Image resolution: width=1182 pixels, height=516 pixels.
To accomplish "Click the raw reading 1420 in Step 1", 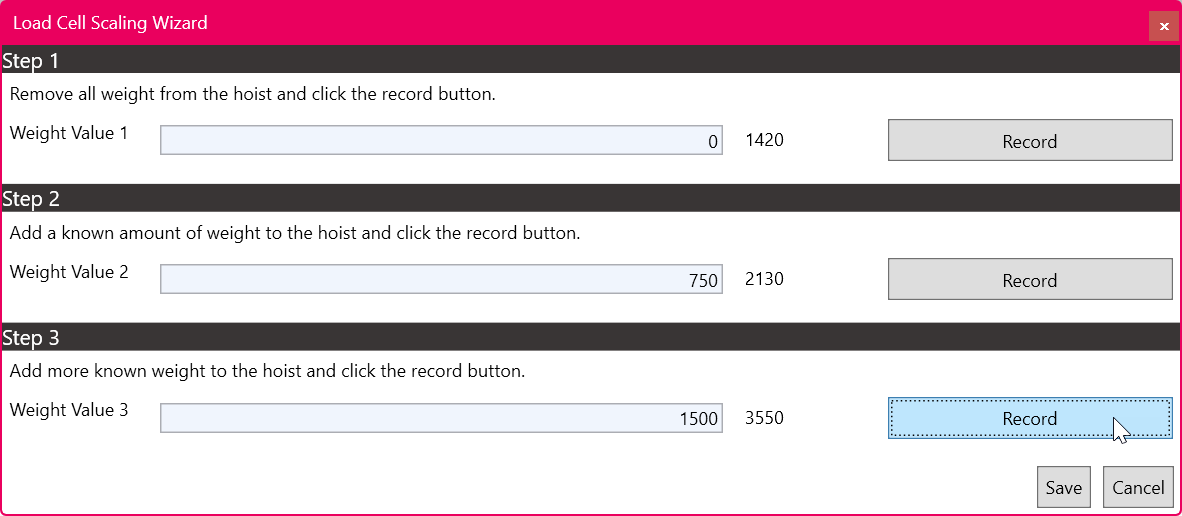I will (x=764, y=141).
